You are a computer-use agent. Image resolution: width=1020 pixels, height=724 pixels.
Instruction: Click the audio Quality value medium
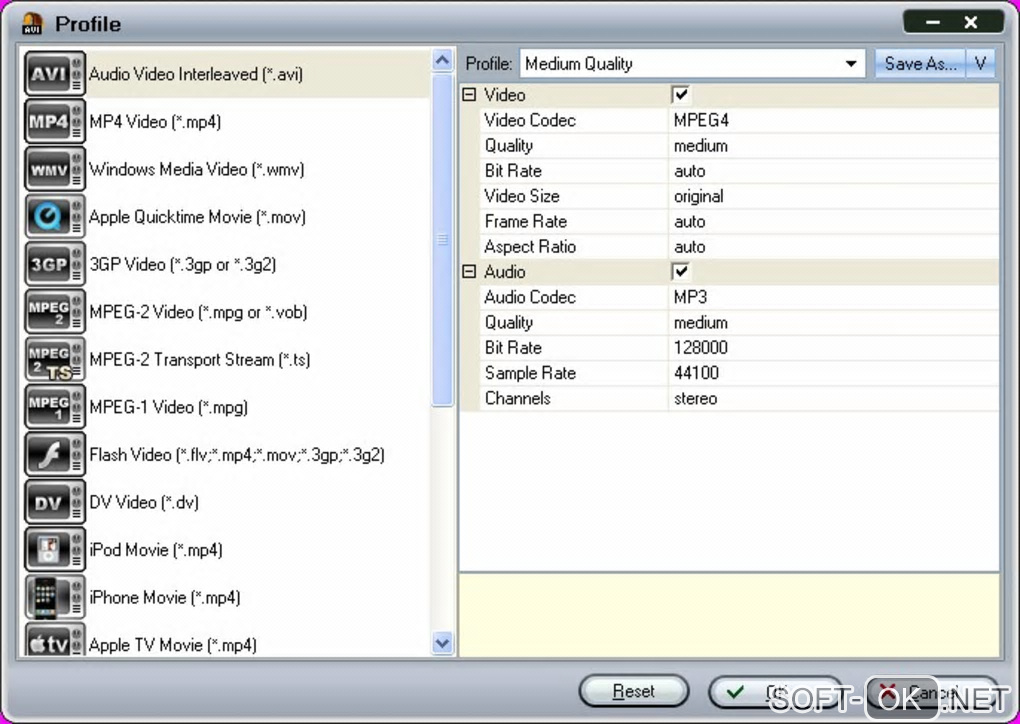833,323
